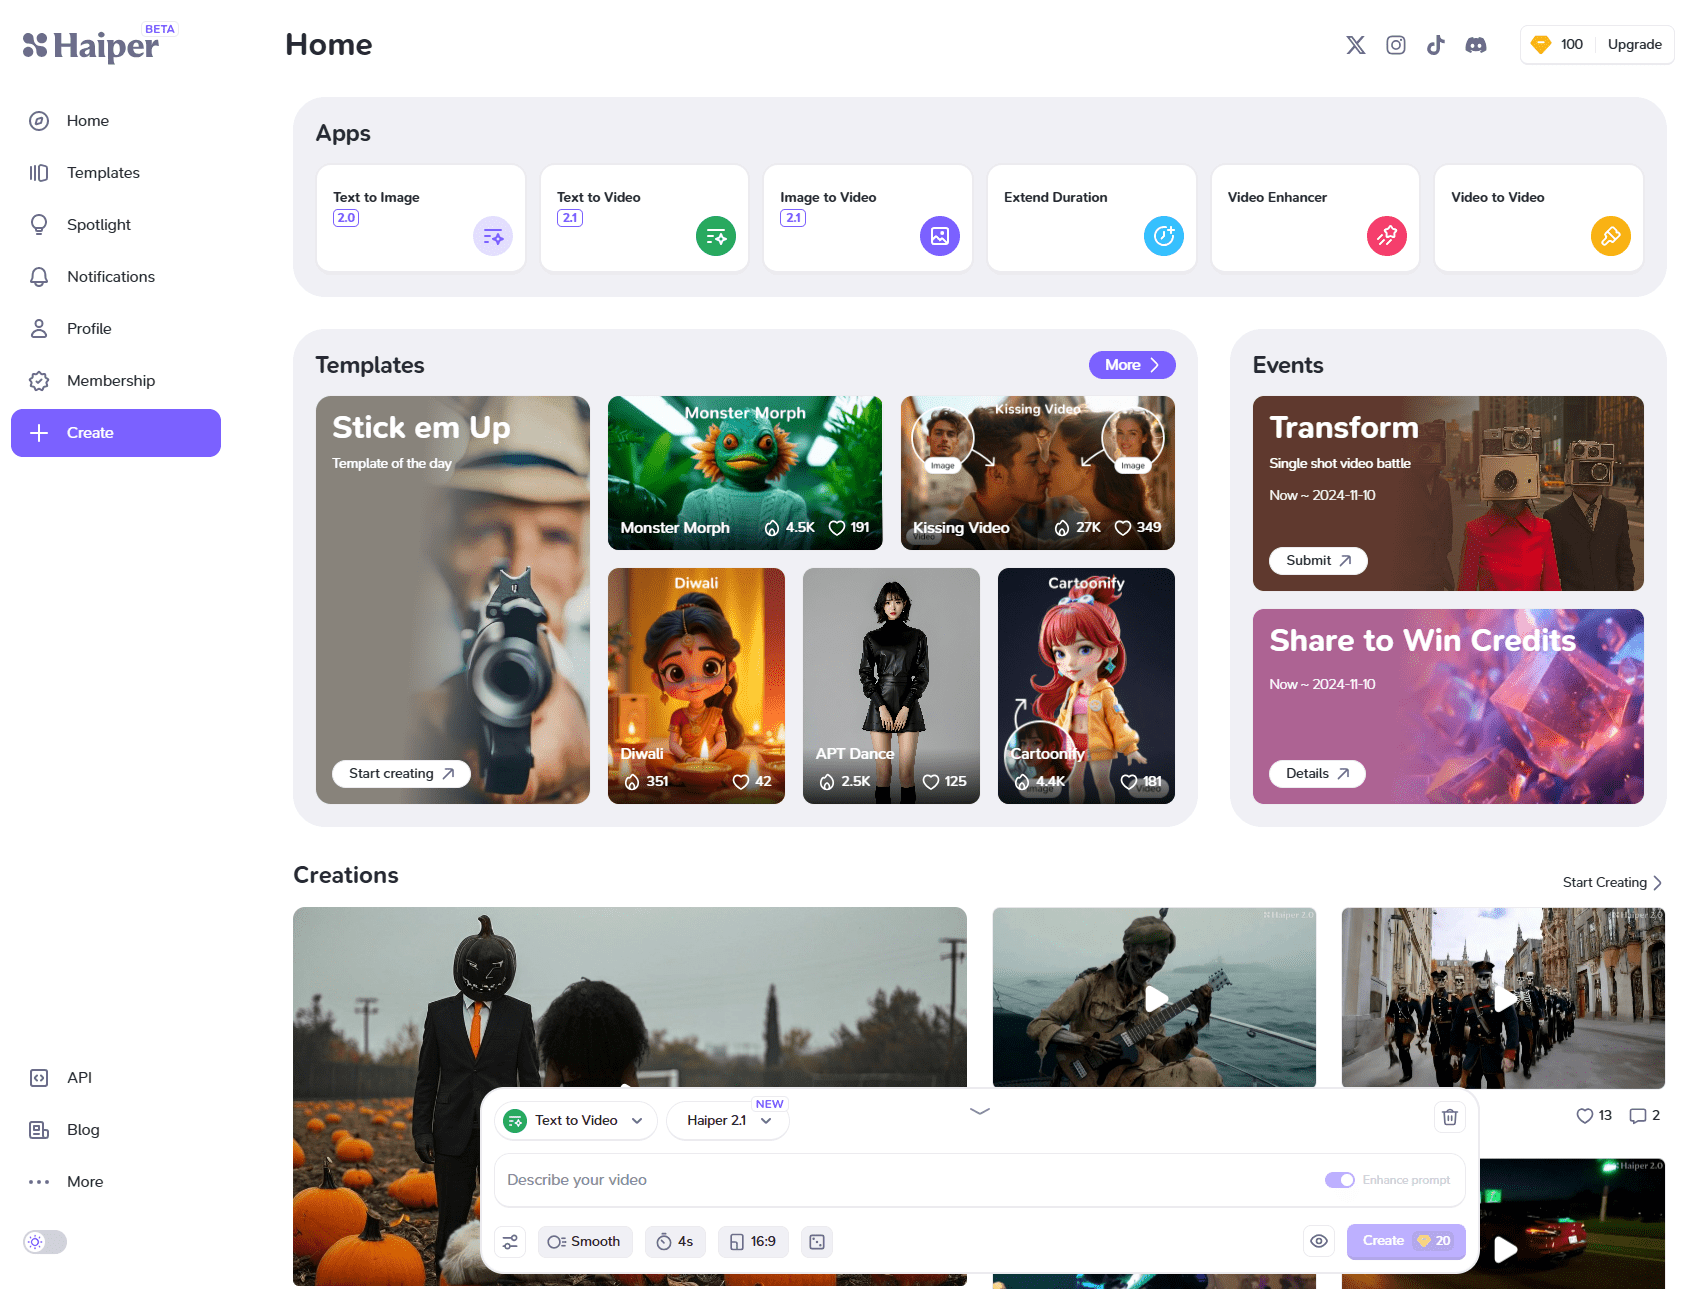Click the Upgrade button
The height and width of the screenshot is (1289, 1700).
tap(1634, 45)
